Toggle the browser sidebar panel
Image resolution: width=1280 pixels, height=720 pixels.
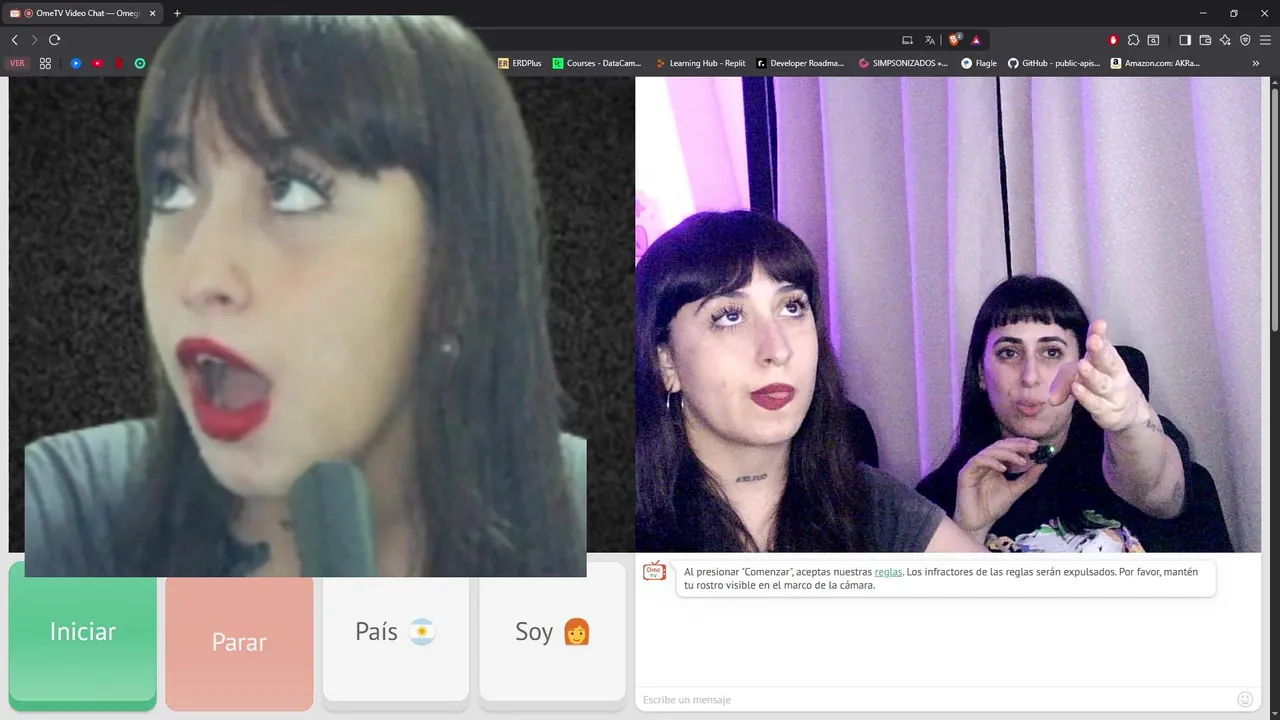1185,40
